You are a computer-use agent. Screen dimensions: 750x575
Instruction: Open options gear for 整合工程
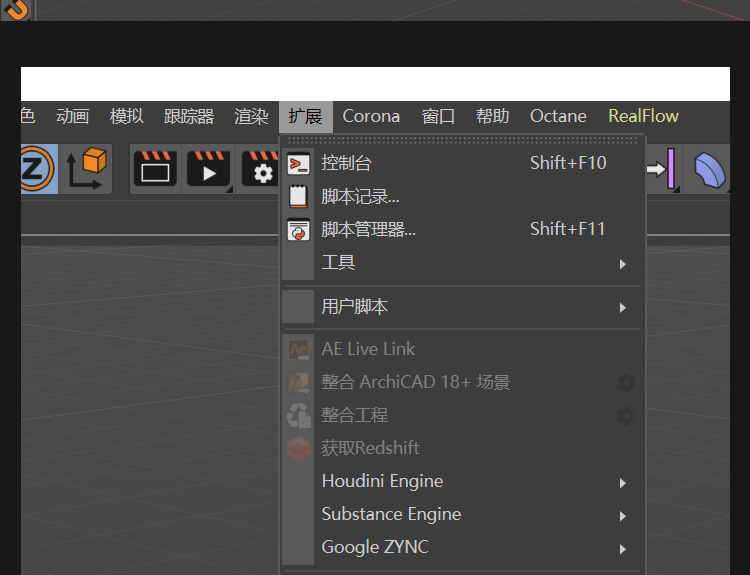626,416
